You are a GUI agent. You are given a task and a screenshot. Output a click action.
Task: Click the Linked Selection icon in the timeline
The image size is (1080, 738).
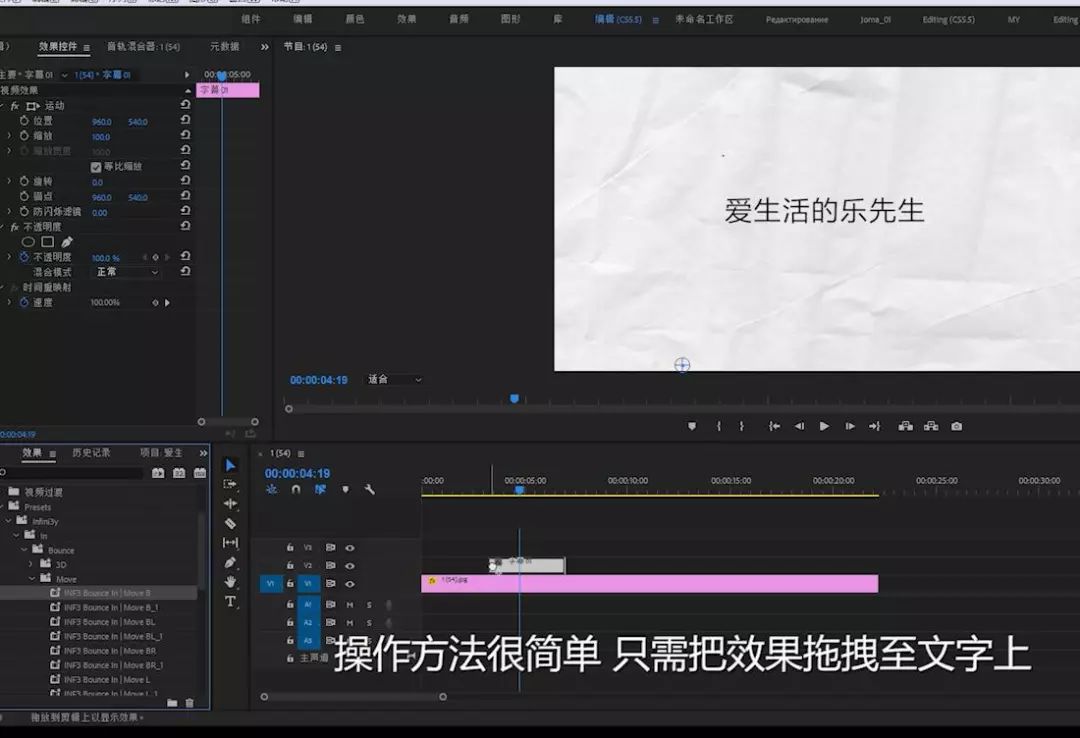(x=320, y=489)
